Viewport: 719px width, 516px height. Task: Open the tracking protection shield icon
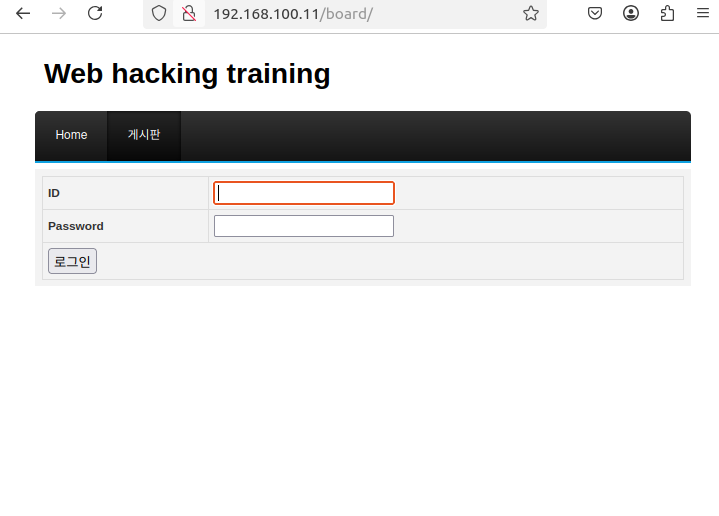click(x=159, y=14)
